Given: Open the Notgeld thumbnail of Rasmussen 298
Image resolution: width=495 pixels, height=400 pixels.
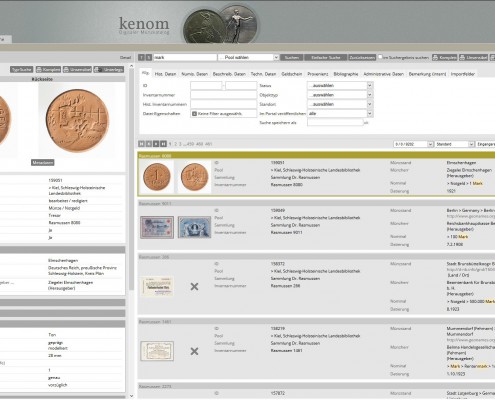Looking at the screenshot, I should [x=157, y=286].
